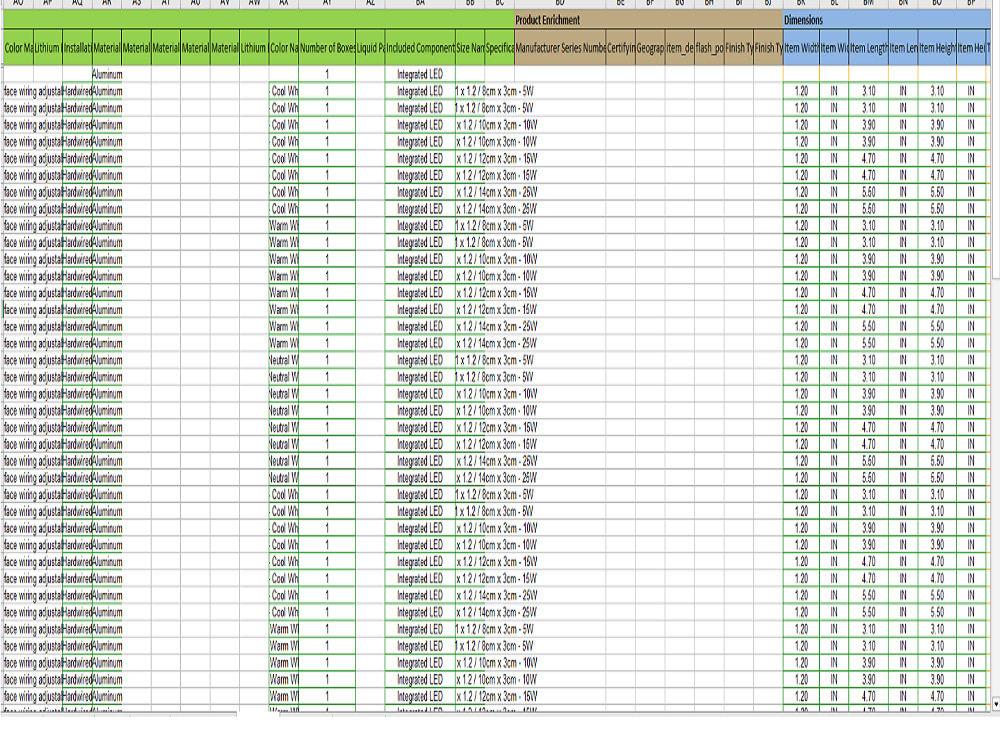Click the vertical scrollbar down arrow
Image resolution: width=1000 pixels, height=750 pixels.
tap(996, 705)
